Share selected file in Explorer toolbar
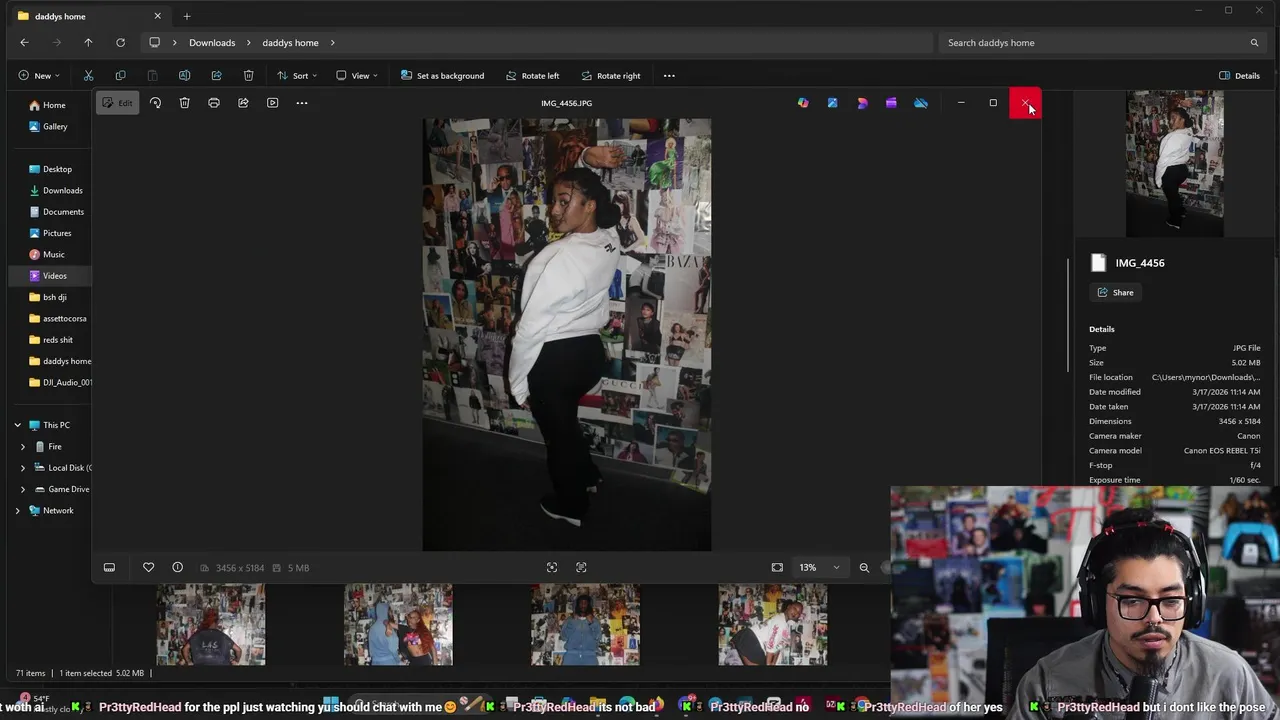Viewport: 1280px width, 720px height. [x=216, y=76]
